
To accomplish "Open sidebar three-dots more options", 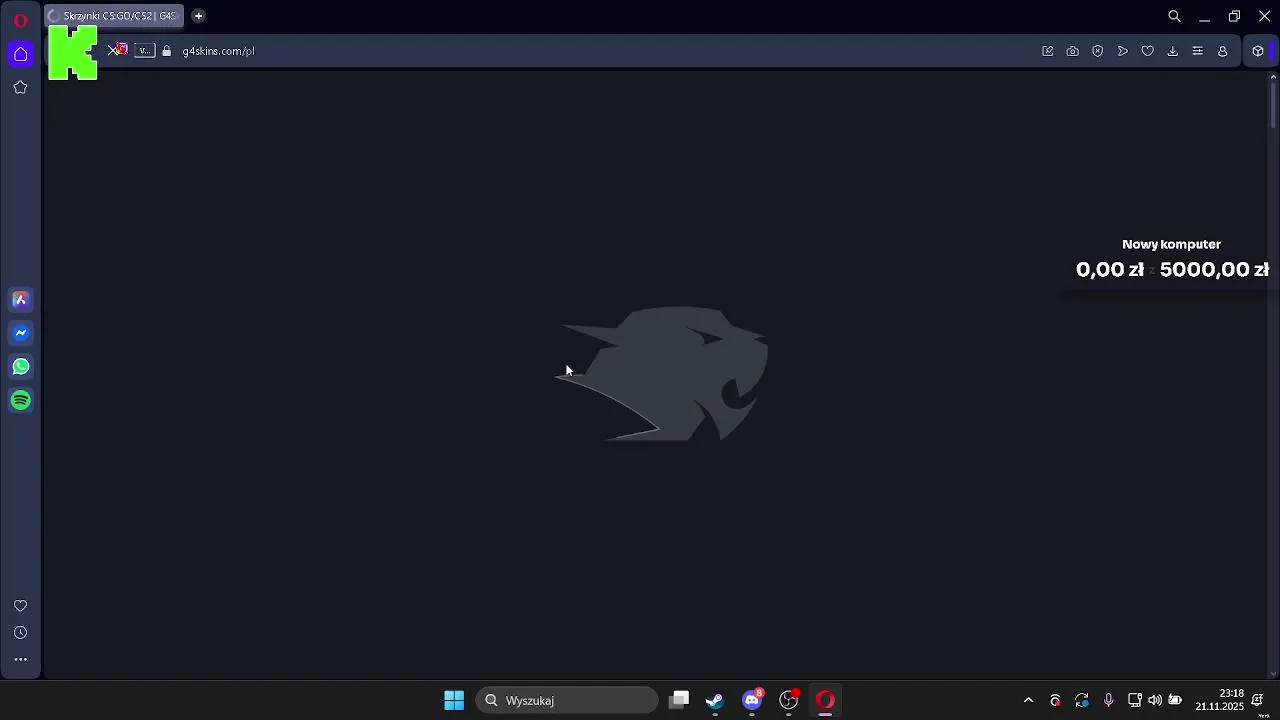I will click(x=20, y=659).
